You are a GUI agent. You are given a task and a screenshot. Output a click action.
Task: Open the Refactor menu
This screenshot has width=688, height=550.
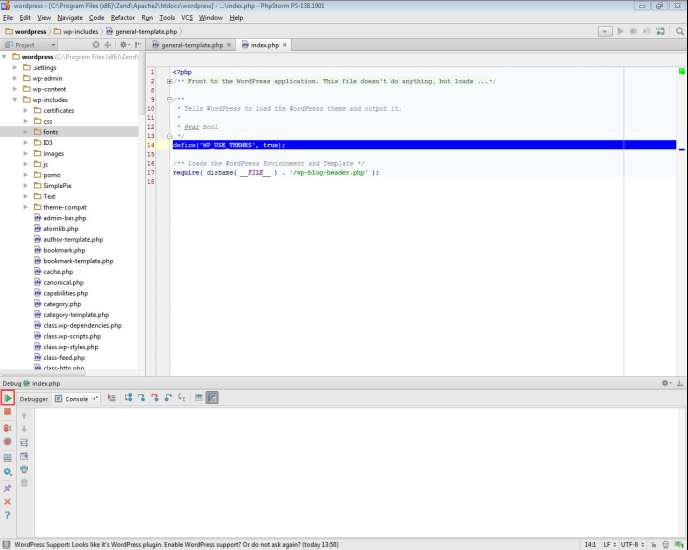[122, 17]
